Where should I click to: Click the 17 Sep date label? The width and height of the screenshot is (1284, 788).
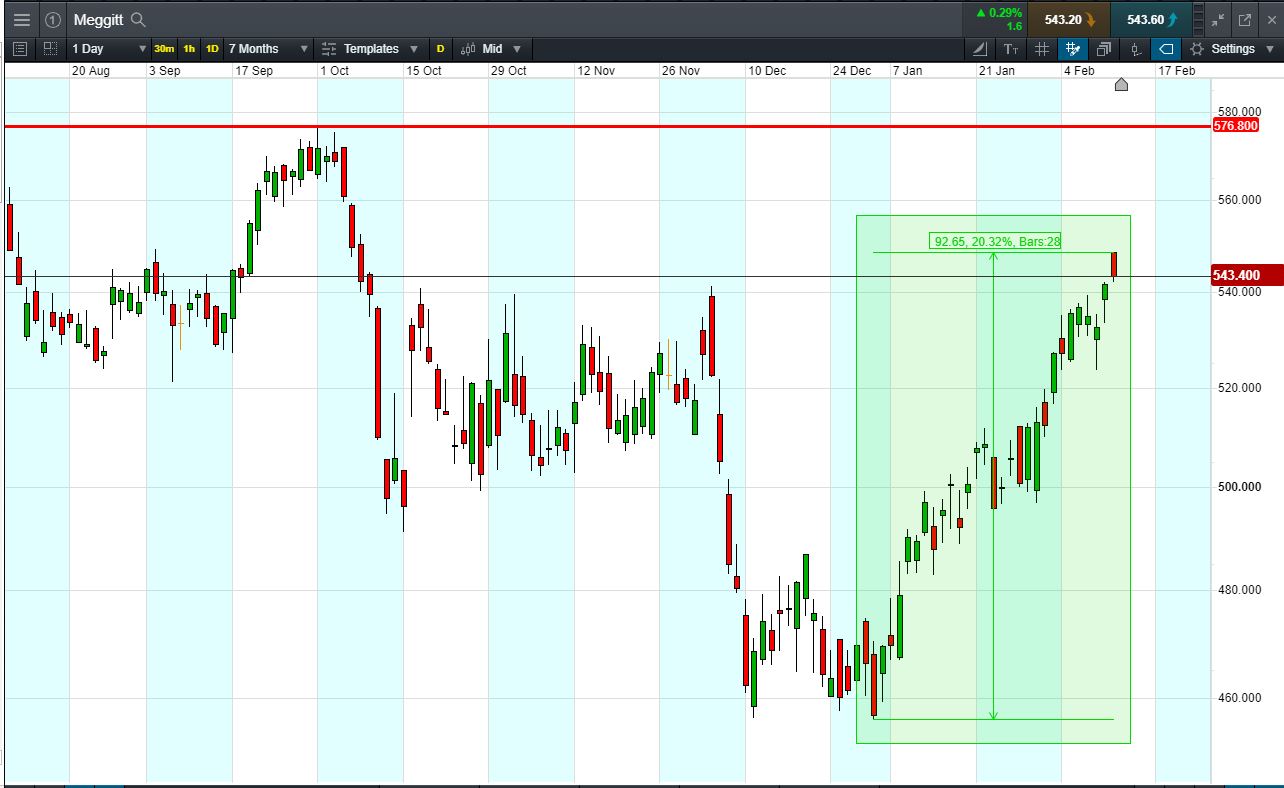(254, 71)
